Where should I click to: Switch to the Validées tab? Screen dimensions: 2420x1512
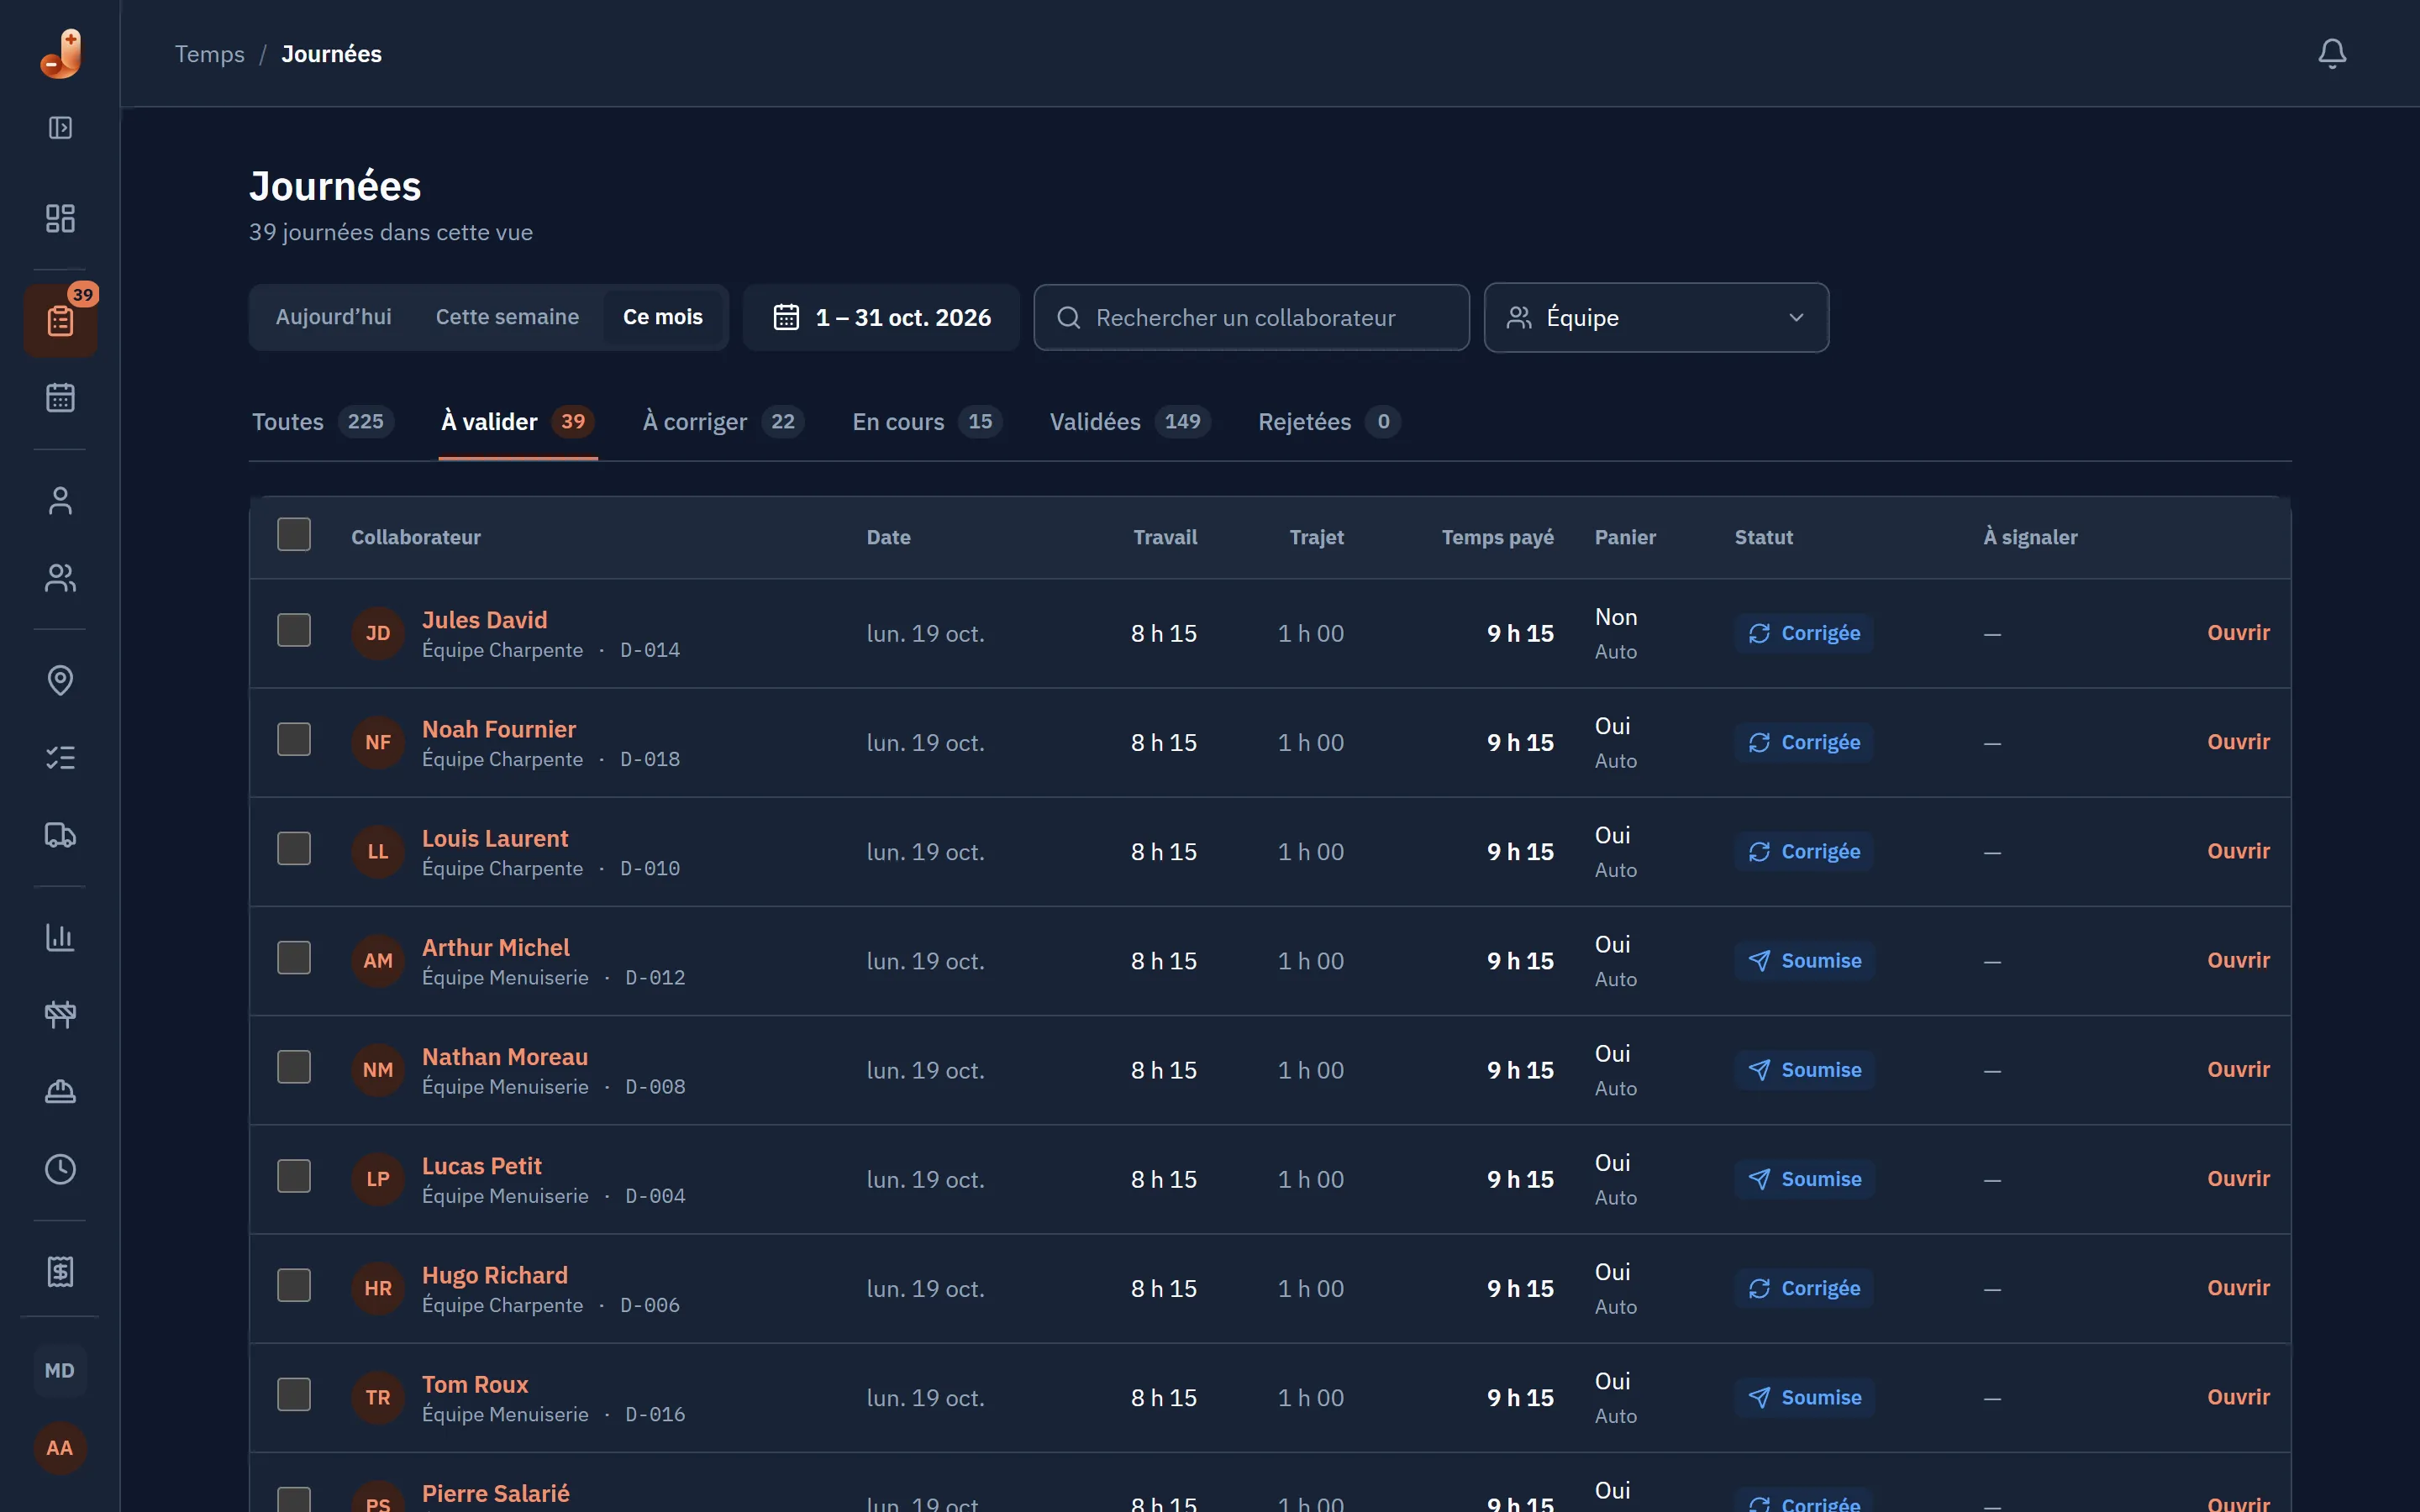pos(1129,422)
